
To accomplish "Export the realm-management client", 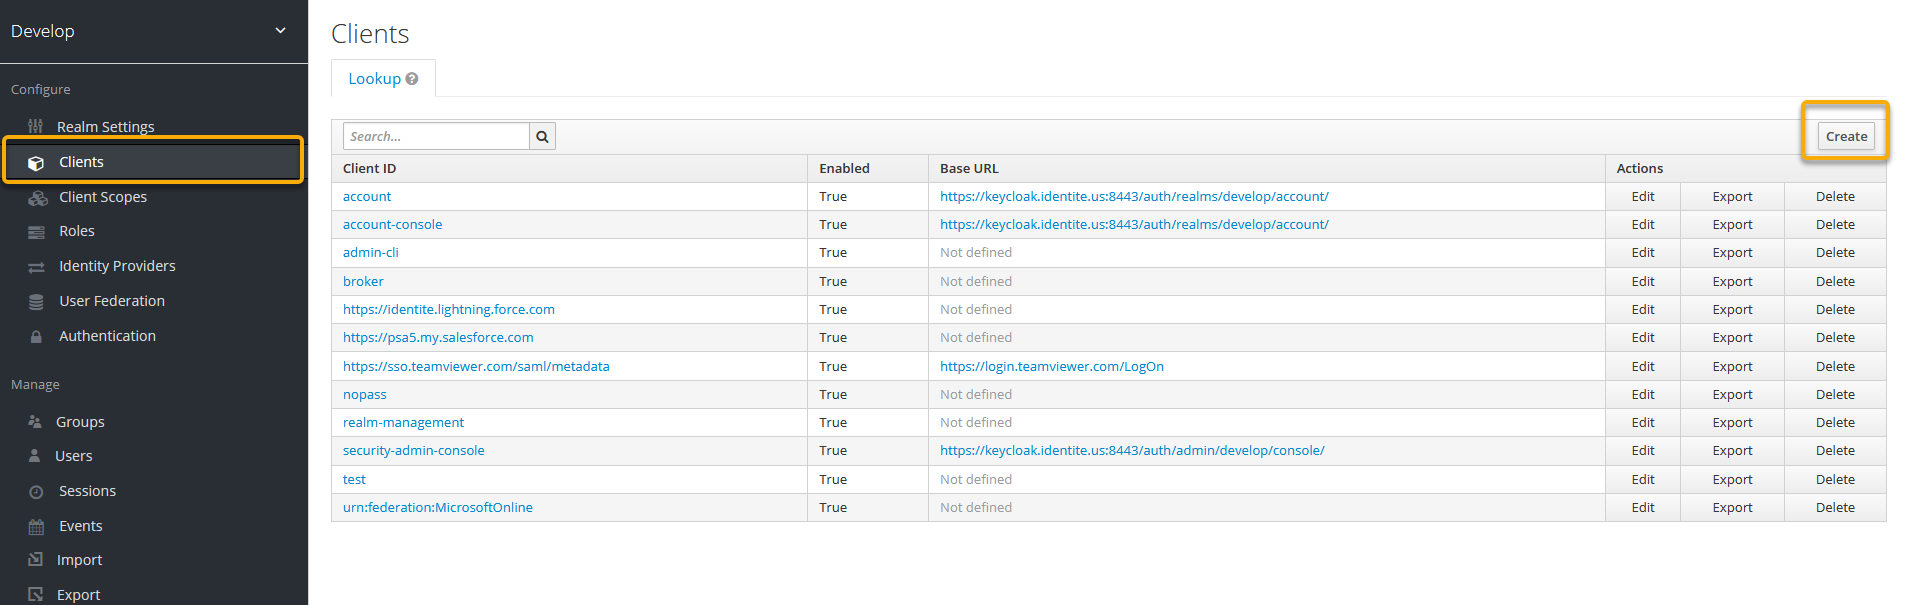I will click(1731, 423).
